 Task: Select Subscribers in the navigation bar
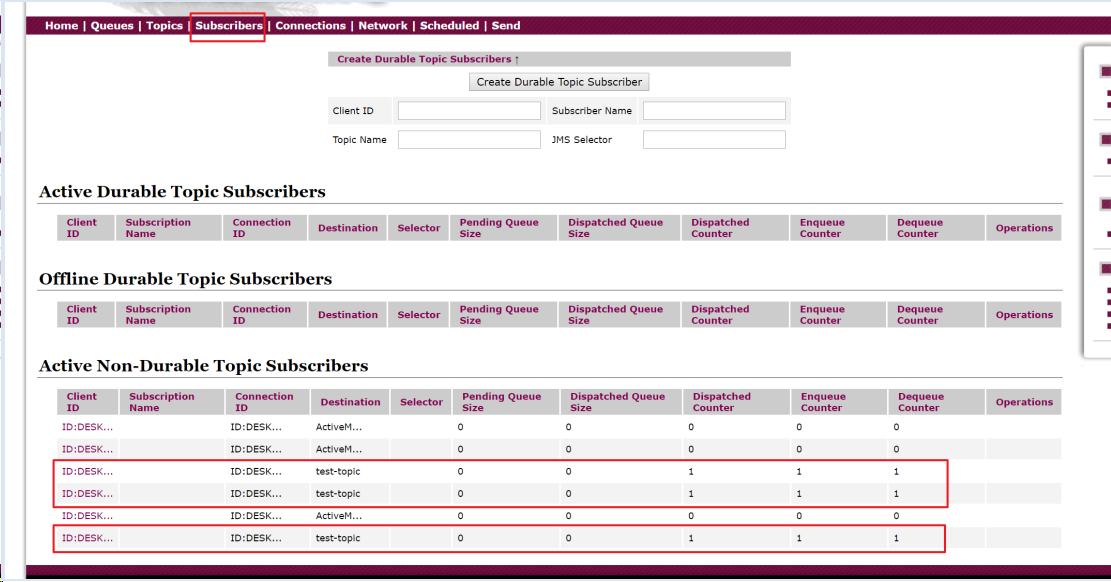(x=229, y=26)
